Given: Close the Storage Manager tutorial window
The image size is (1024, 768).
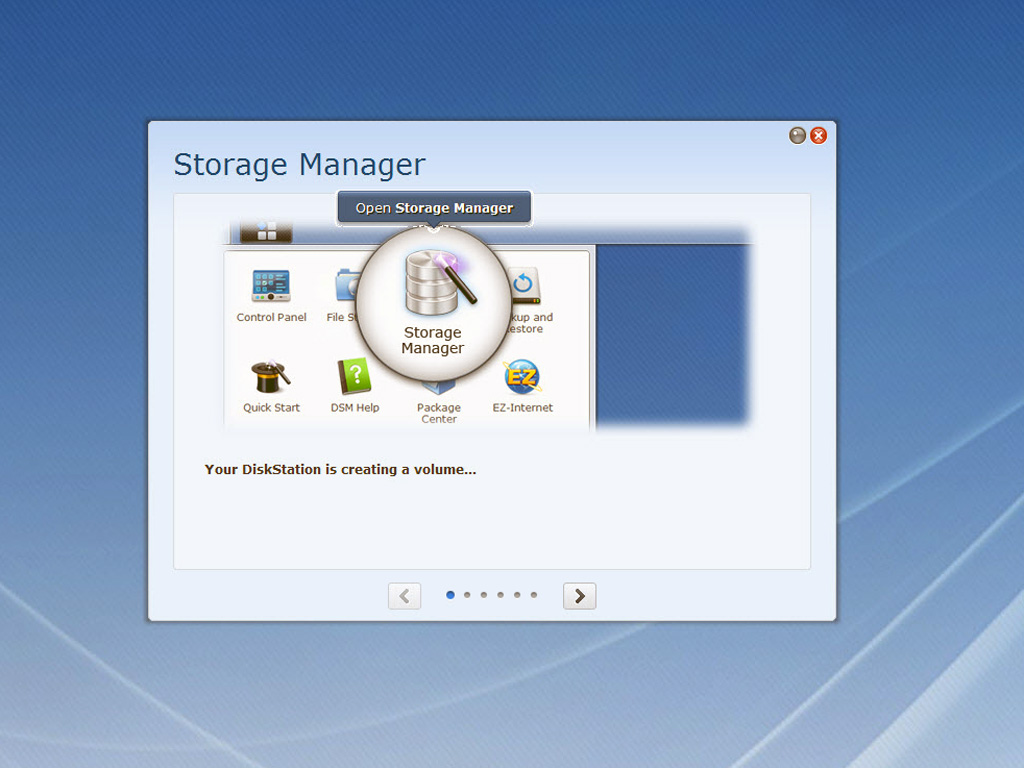Looking at the screenshot, I should [x=818, y=135].
